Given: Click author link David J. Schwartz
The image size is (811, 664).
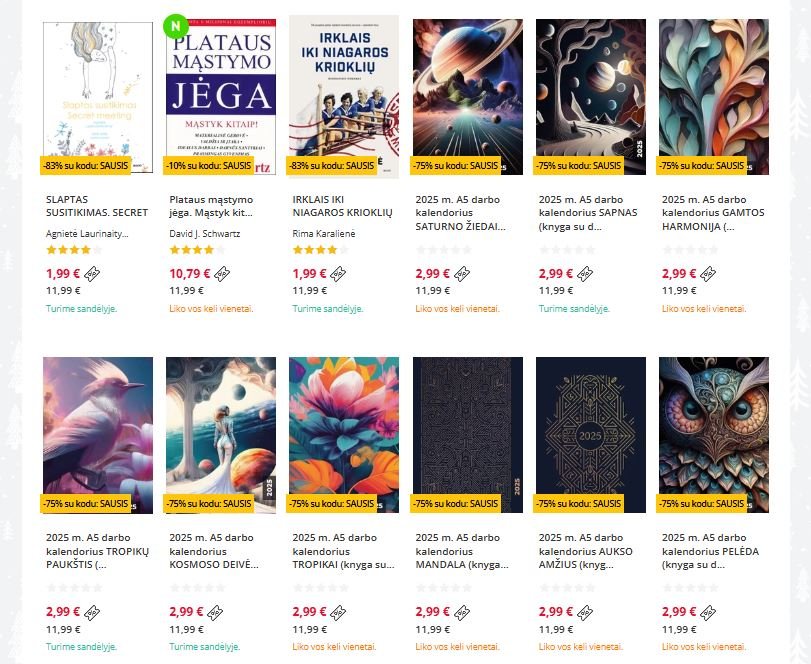Looking at the screenshot, I should point(205,234).
